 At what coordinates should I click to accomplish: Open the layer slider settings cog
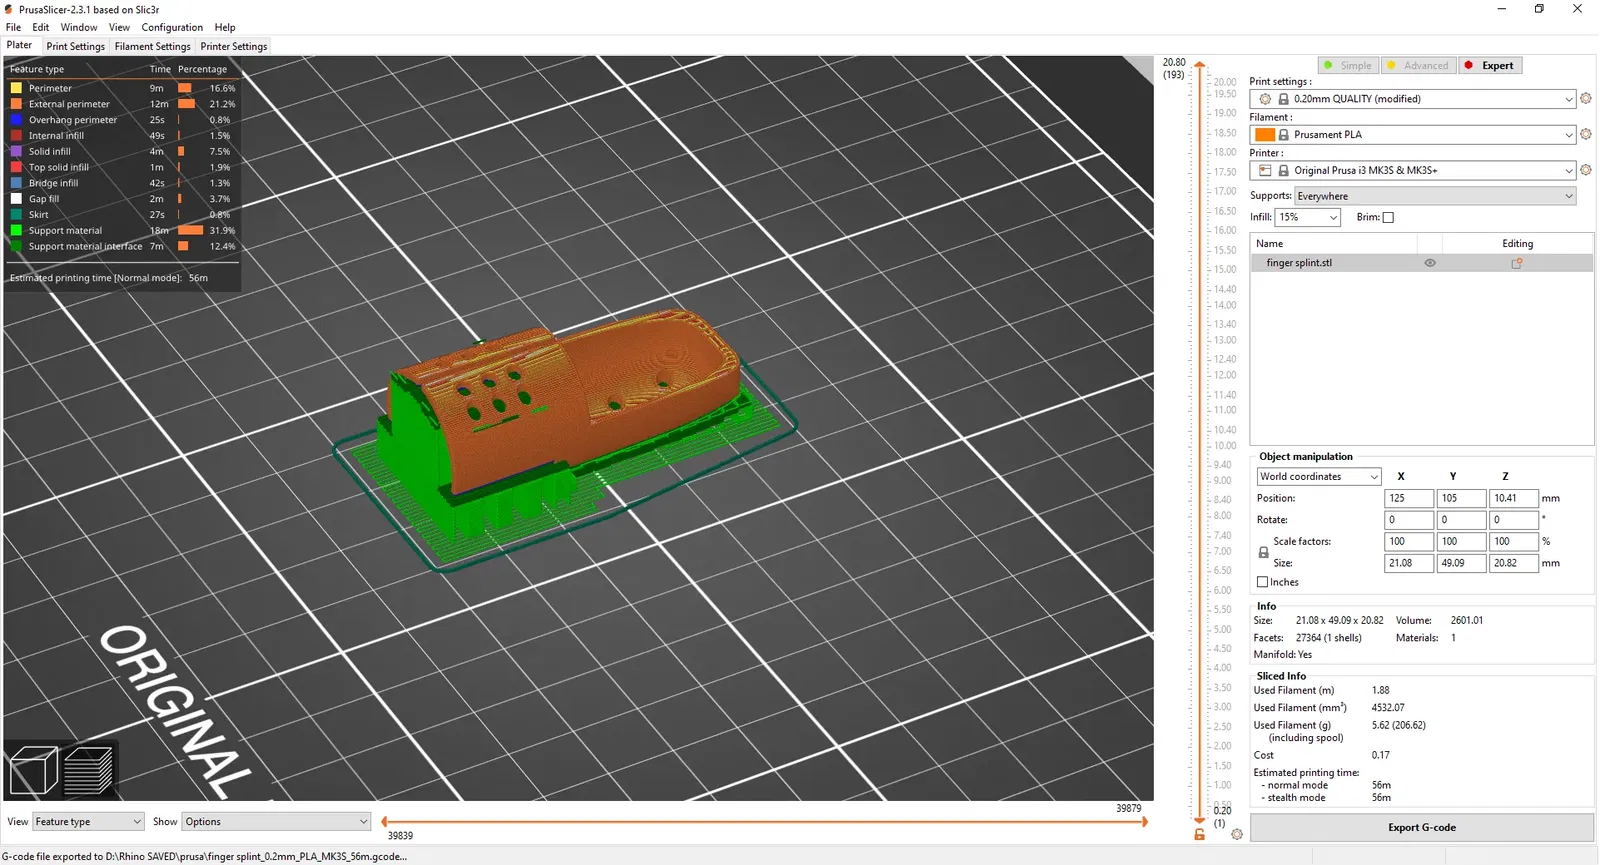pyautogui.click(x=1237, y=834)
